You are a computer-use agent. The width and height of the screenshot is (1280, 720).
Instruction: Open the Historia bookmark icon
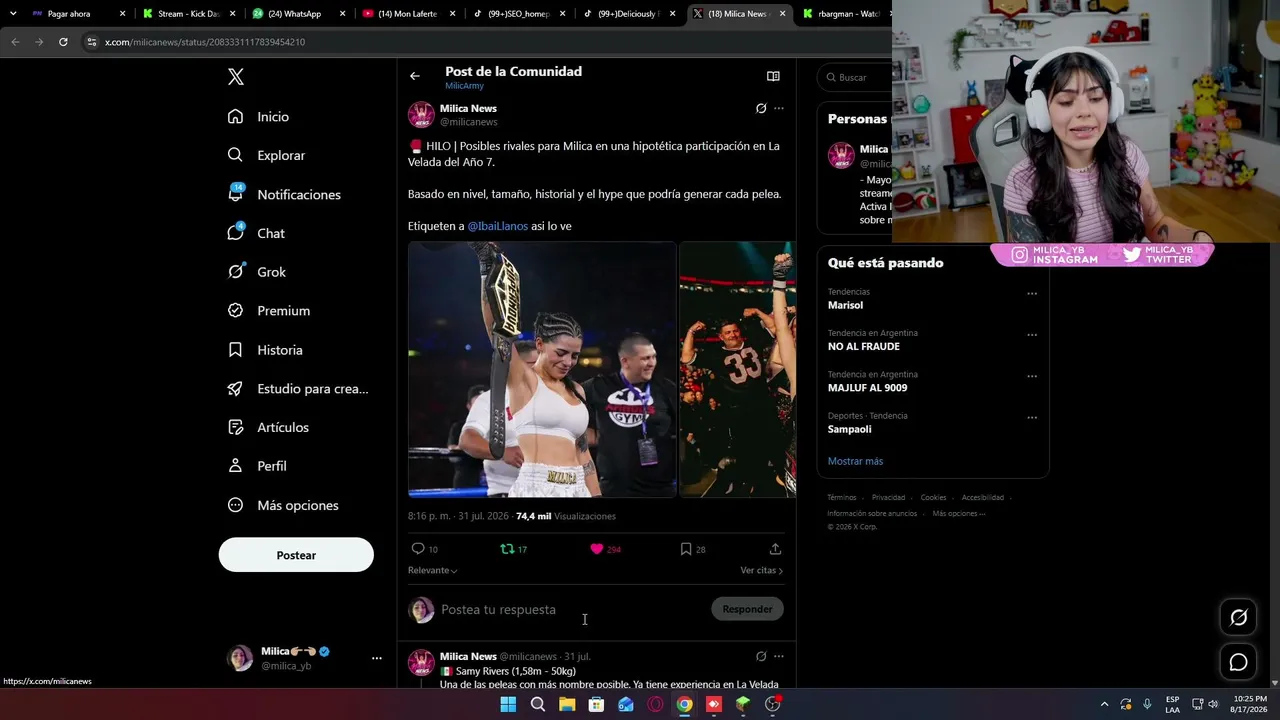[x=235, y=350]
